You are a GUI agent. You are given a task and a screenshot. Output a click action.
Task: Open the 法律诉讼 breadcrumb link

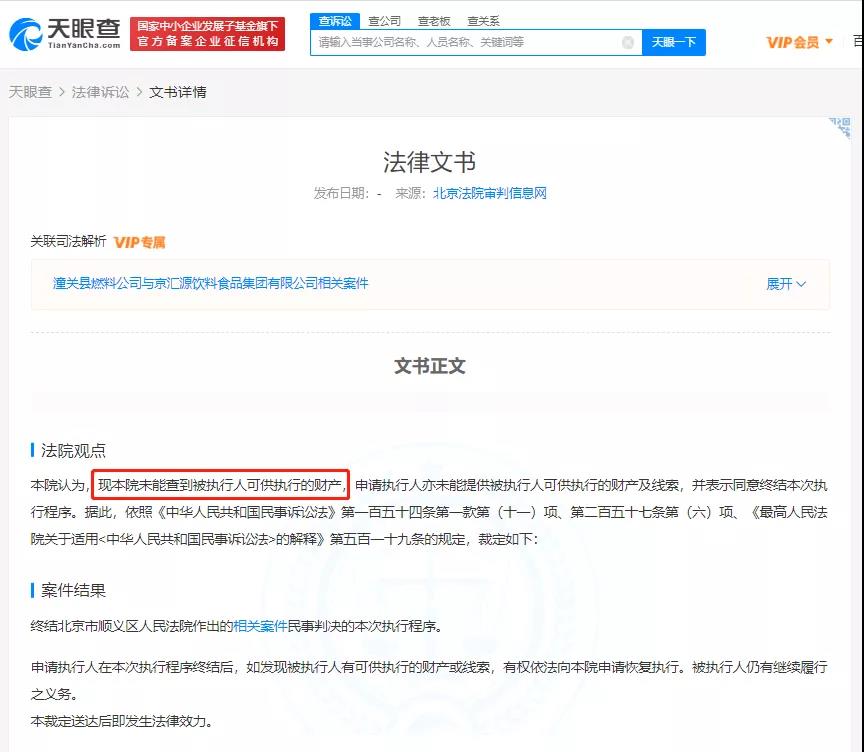click(x=100, y=92)
